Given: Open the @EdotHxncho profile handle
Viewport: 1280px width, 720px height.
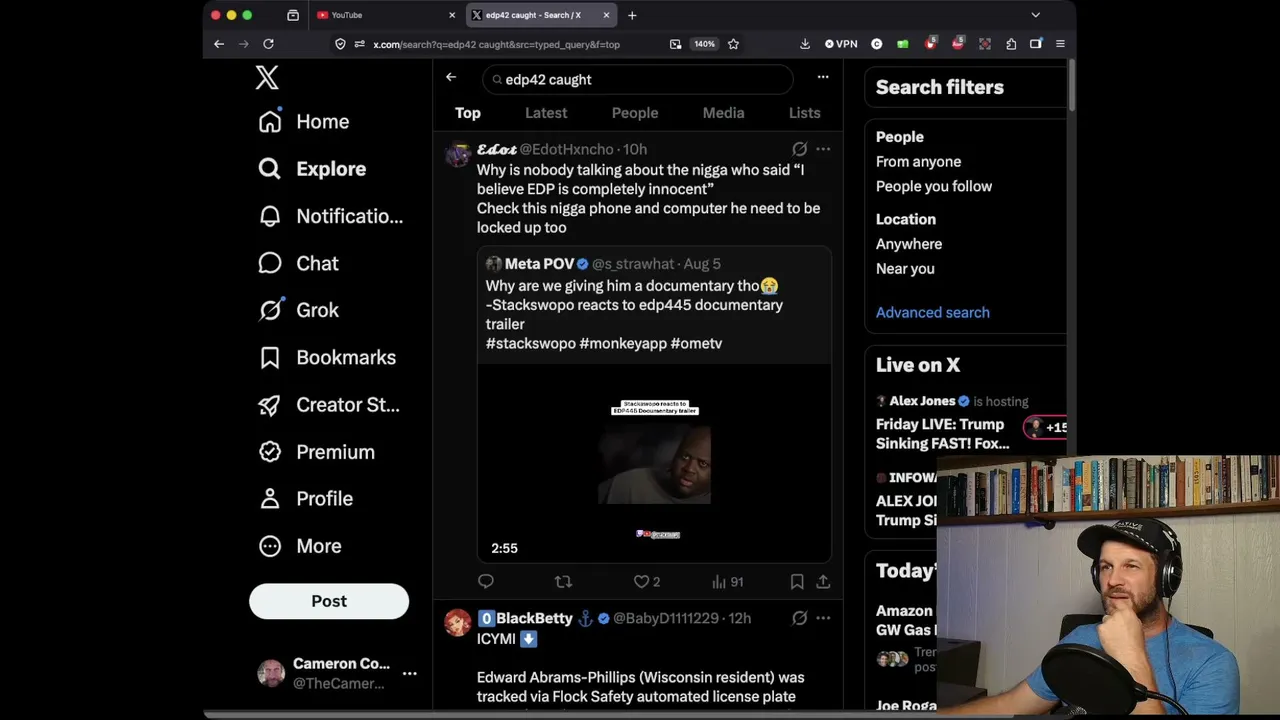Looking at the screenshot, I should click(566, 149).
